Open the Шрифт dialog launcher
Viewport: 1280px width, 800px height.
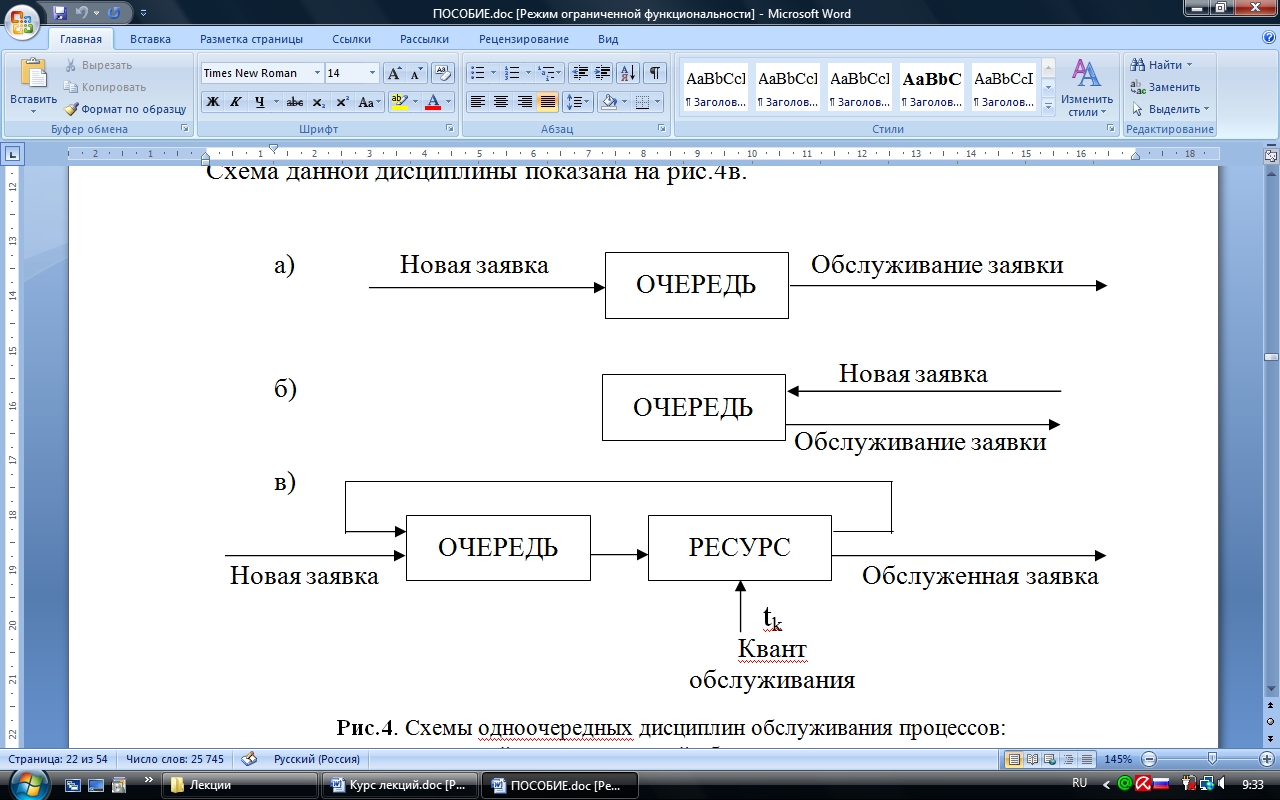[x=450, y=129]
